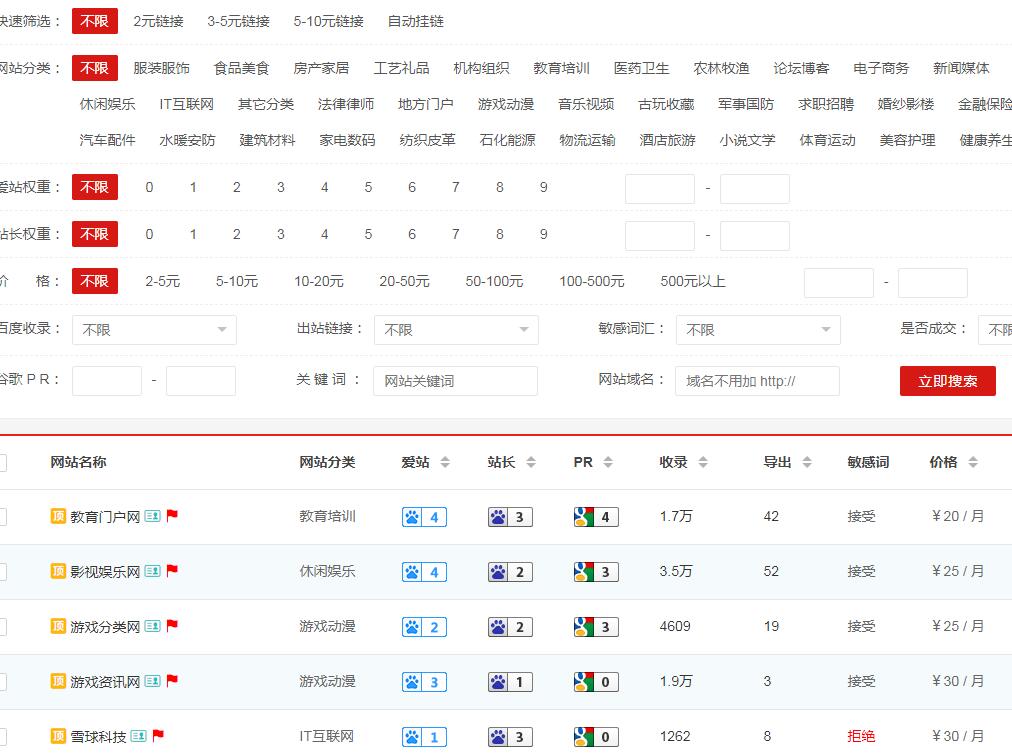Open the 百度收录 dropdown
The width and height of the screenshot is (1012, 756).
(x=153, y=329)
